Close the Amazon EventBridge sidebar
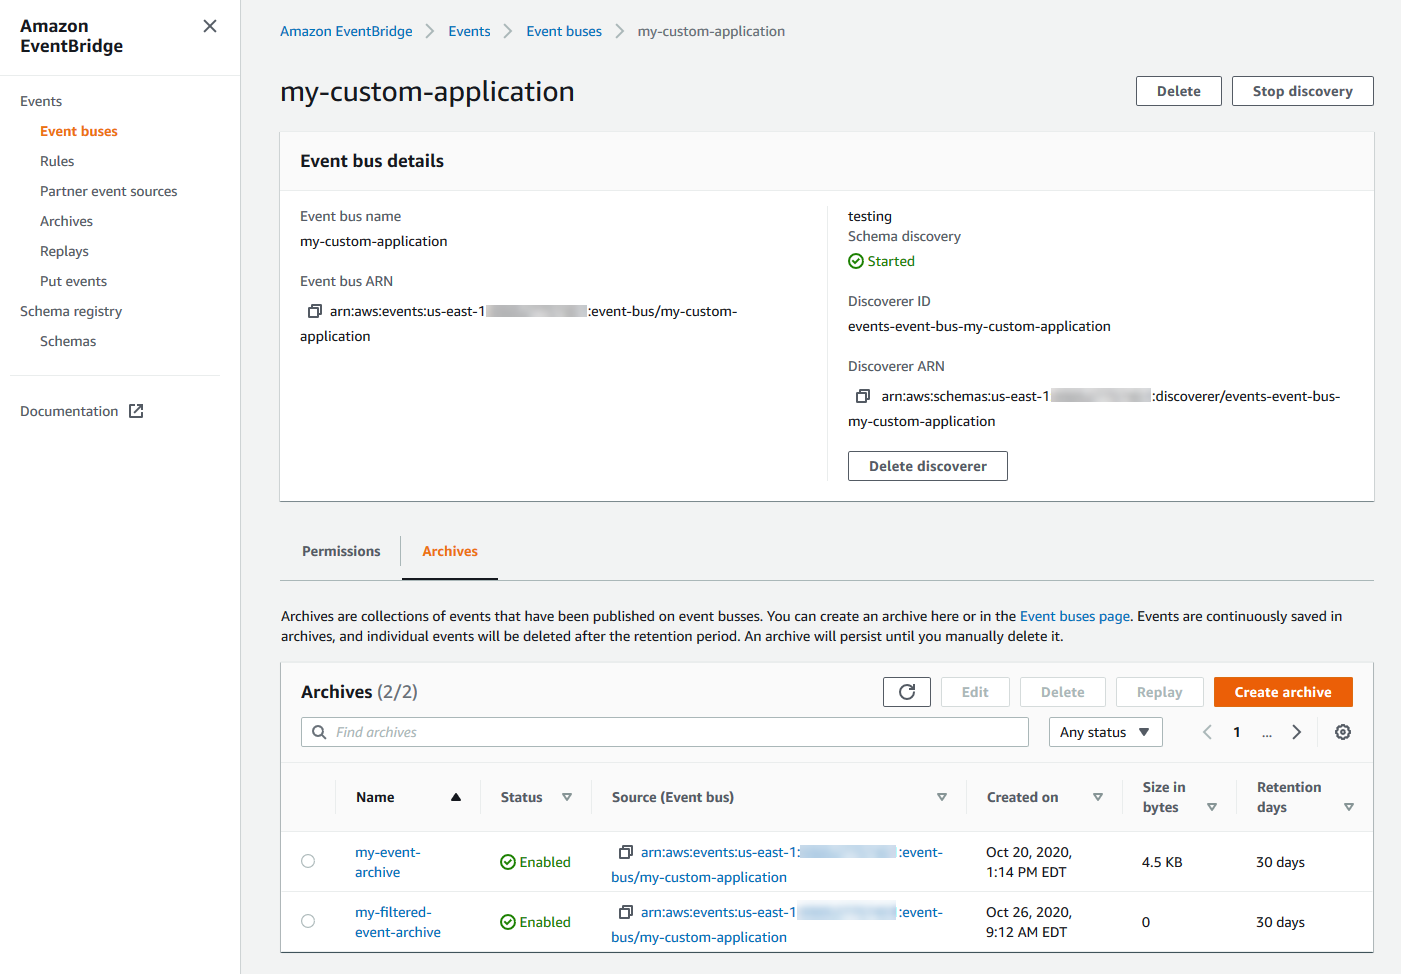 pyautogui.click(x=210, y=26)
